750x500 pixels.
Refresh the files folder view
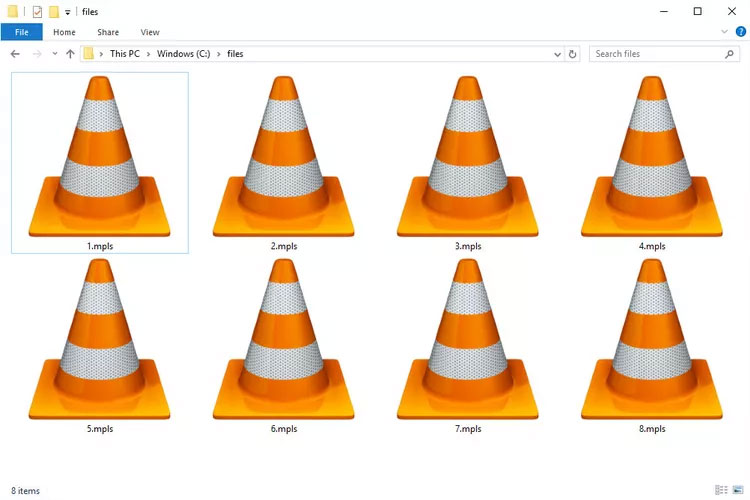pyautogui.click(x=572, y=54)
